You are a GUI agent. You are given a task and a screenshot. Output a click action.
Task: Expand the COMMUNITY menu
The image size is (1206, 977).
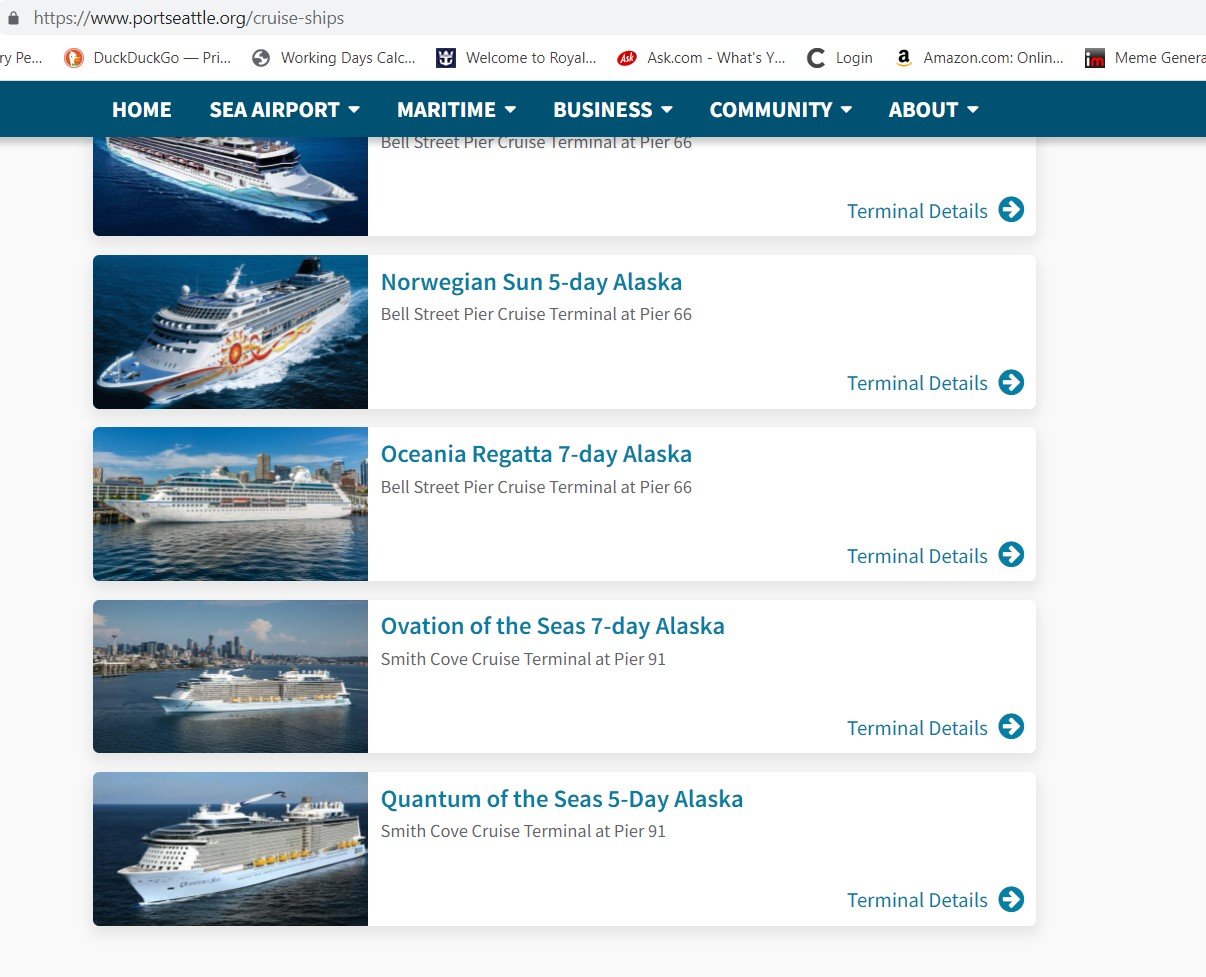(x=781, y=110)
